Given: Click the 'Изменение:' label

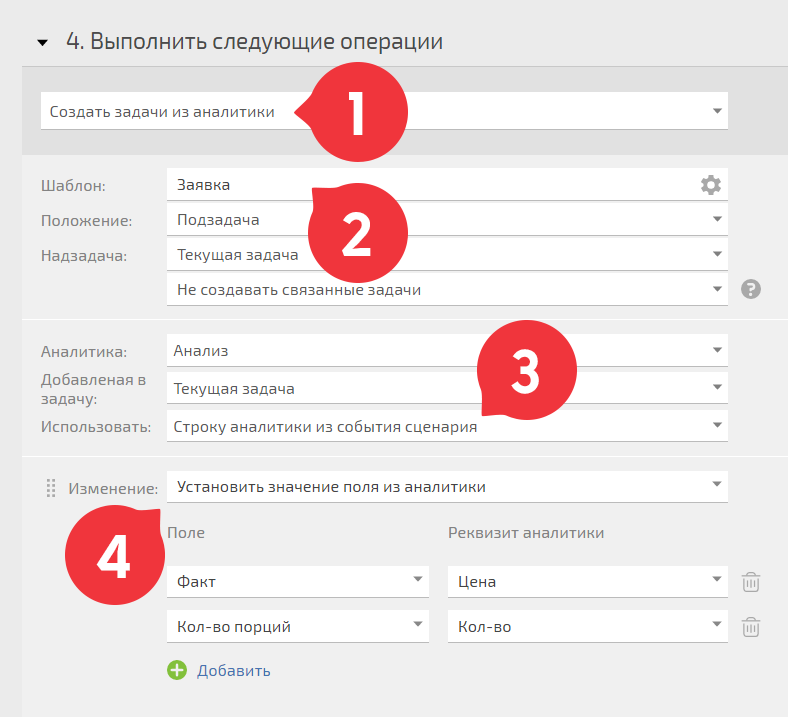Looking at the screenshot, I should tap(113, 488).
